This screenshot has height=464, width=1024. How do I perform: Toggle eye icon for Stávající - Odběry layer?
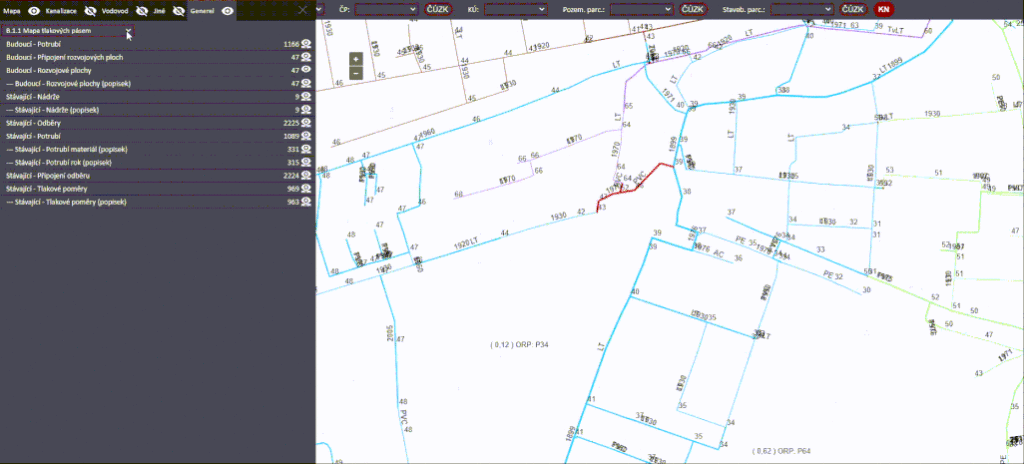308,123
